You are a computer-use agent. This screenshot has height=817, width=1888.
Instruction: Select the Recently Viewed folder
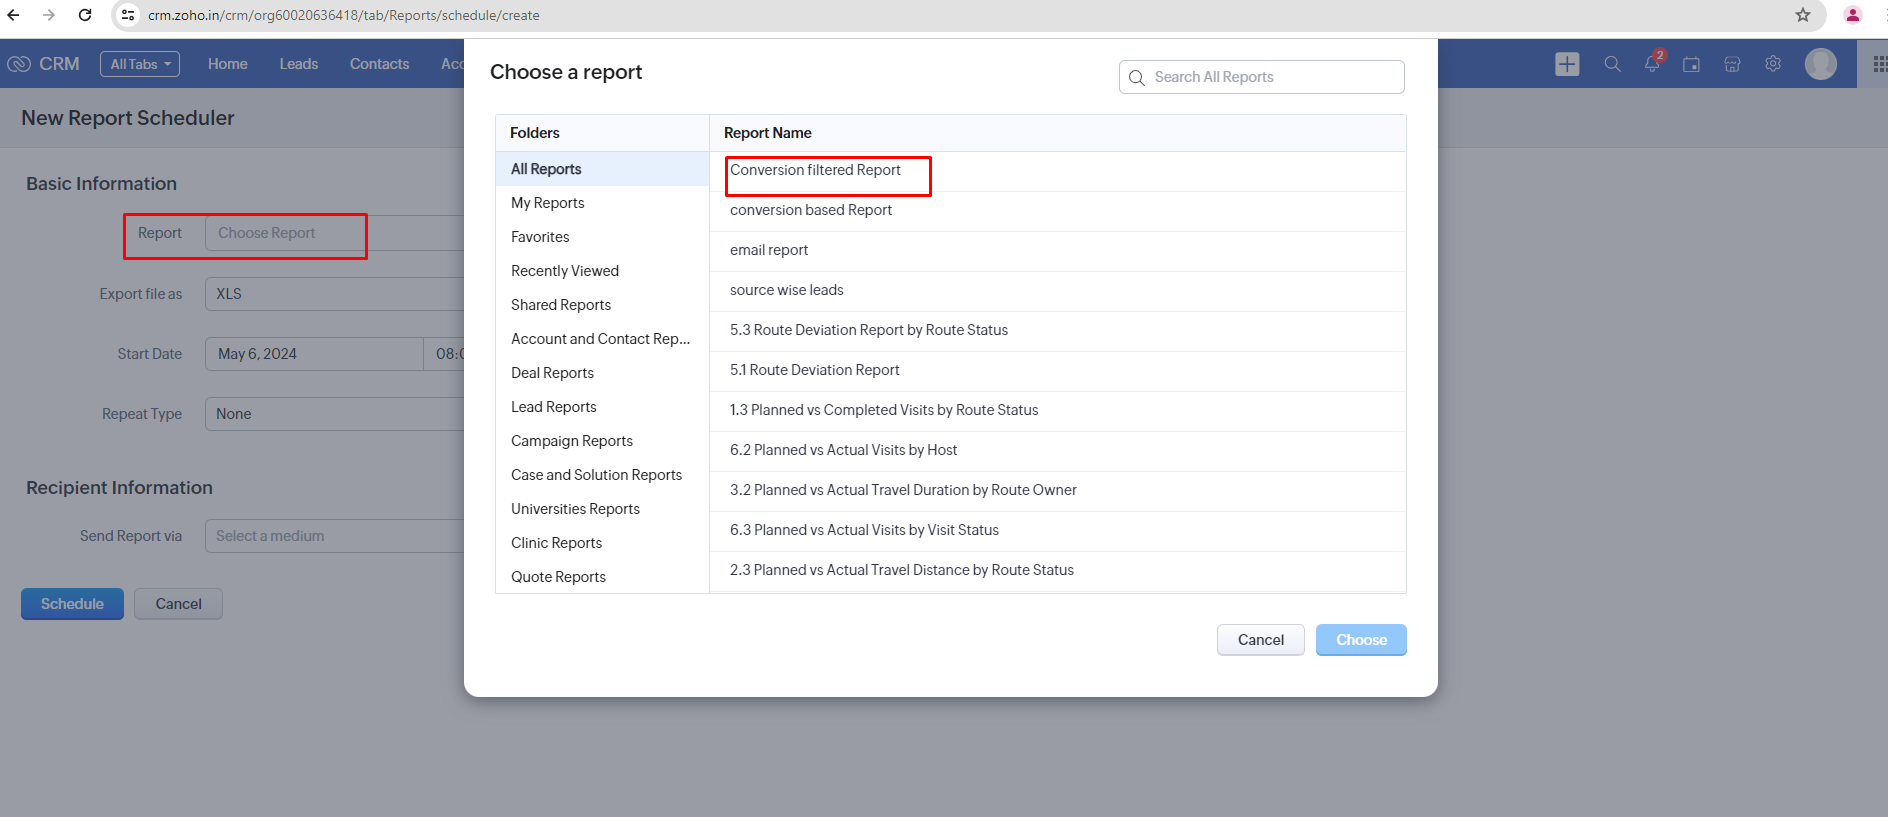[602, 271]
